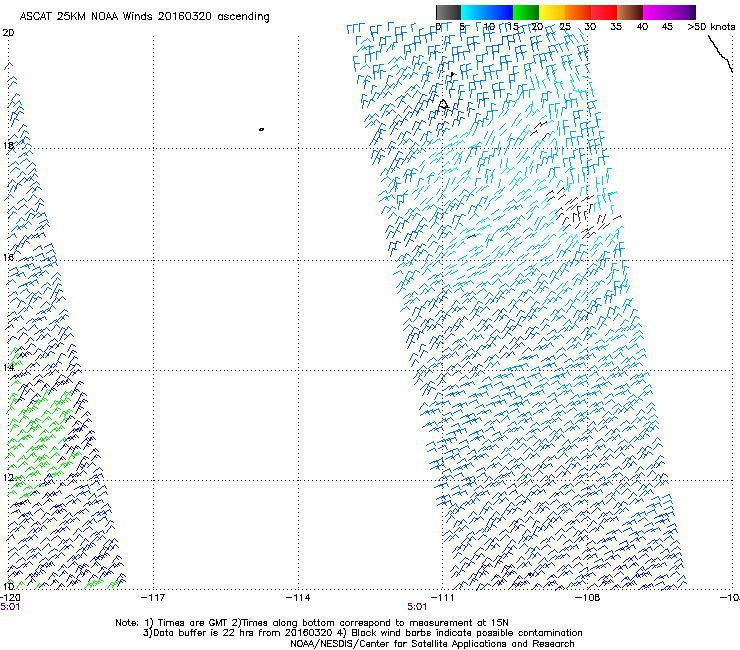Click the red 30-35 knots legend swatch
The width and height of the screenshot is (740, 650).
pyautogui.click(x=604, y=12)
